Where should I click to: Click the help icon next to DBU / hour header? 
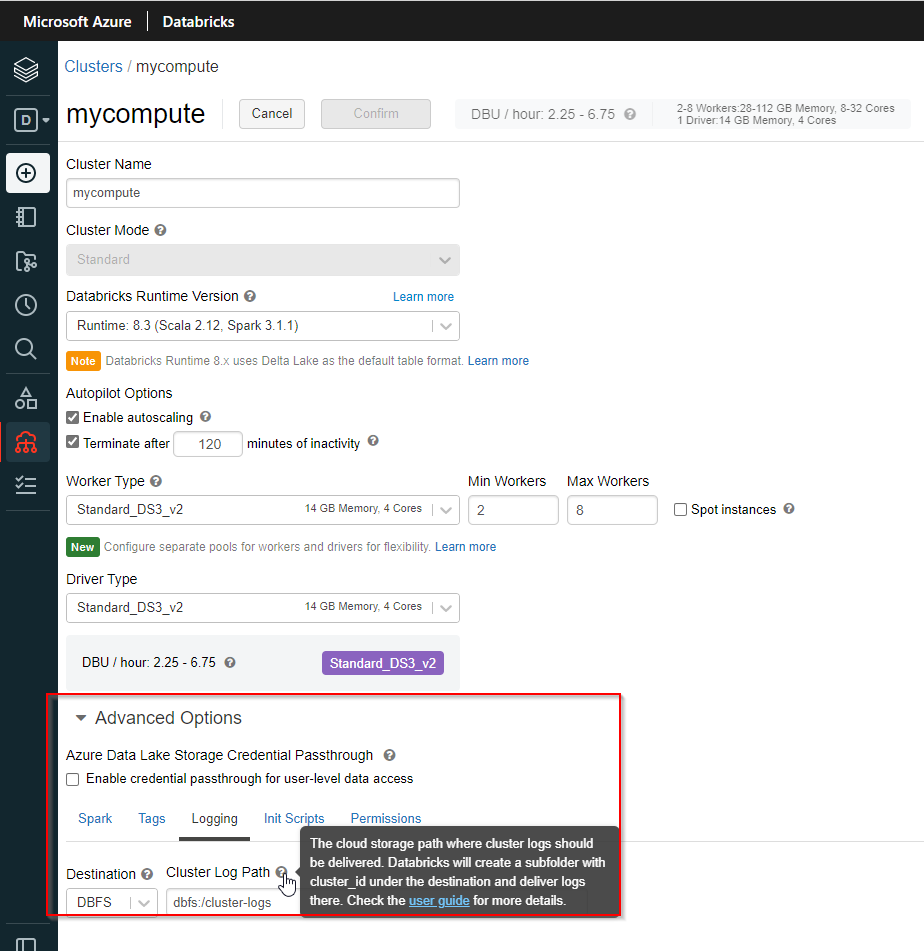click(630, 114)
